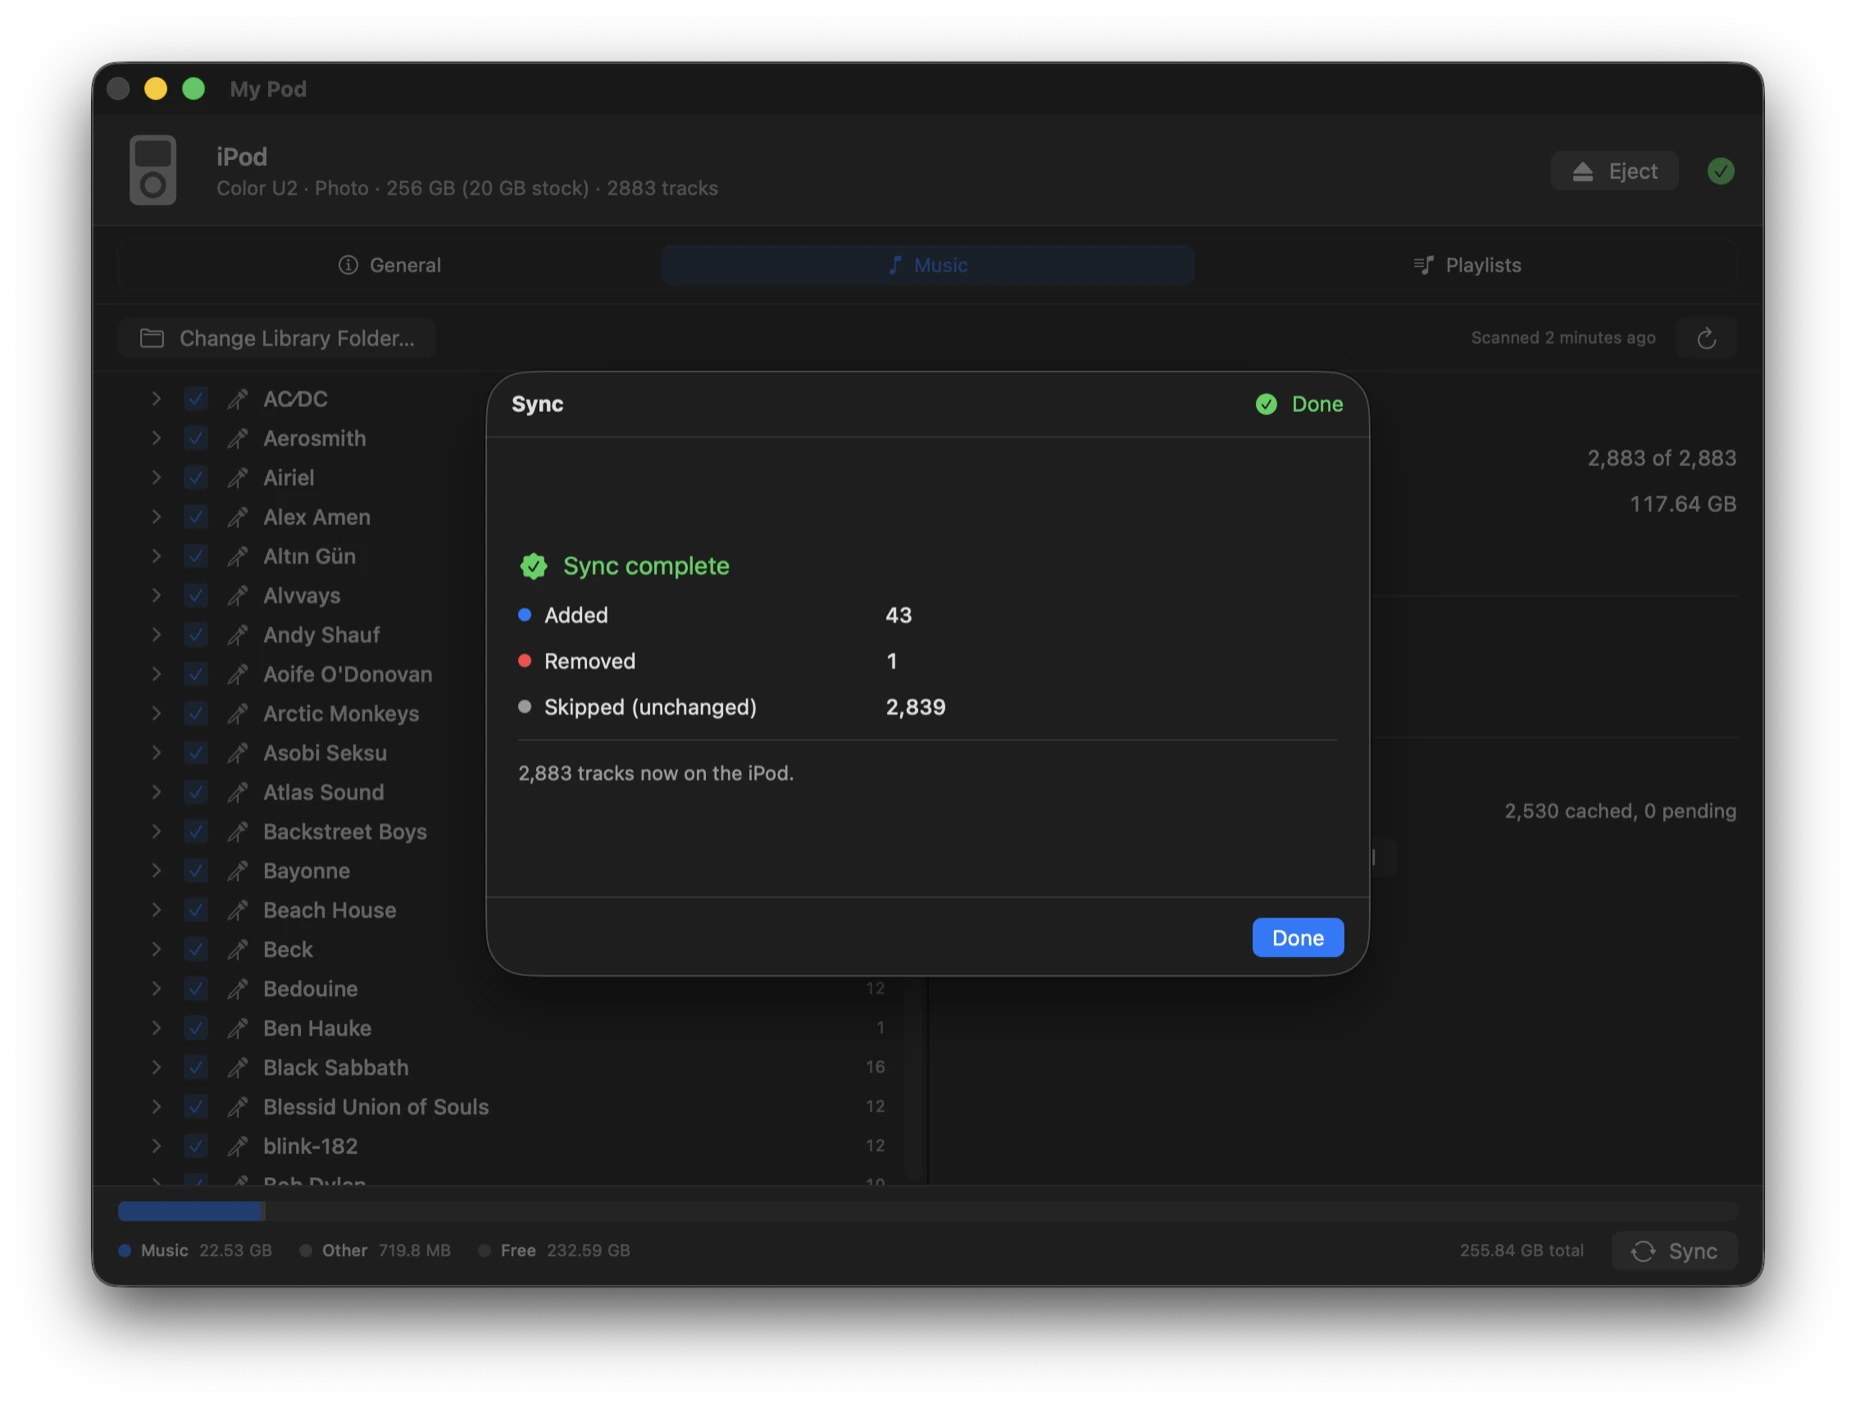Image resolution: width=1856 pixels, height=1408 pixels.
Task: Toggle the Beck checkbox
Action: coord(196,950)
